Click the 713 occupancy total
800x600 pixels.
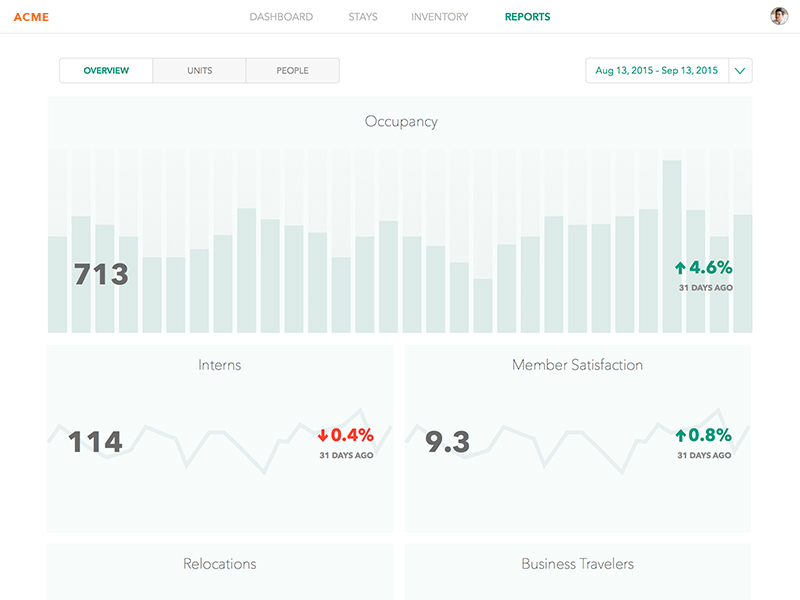pos(101,274)
